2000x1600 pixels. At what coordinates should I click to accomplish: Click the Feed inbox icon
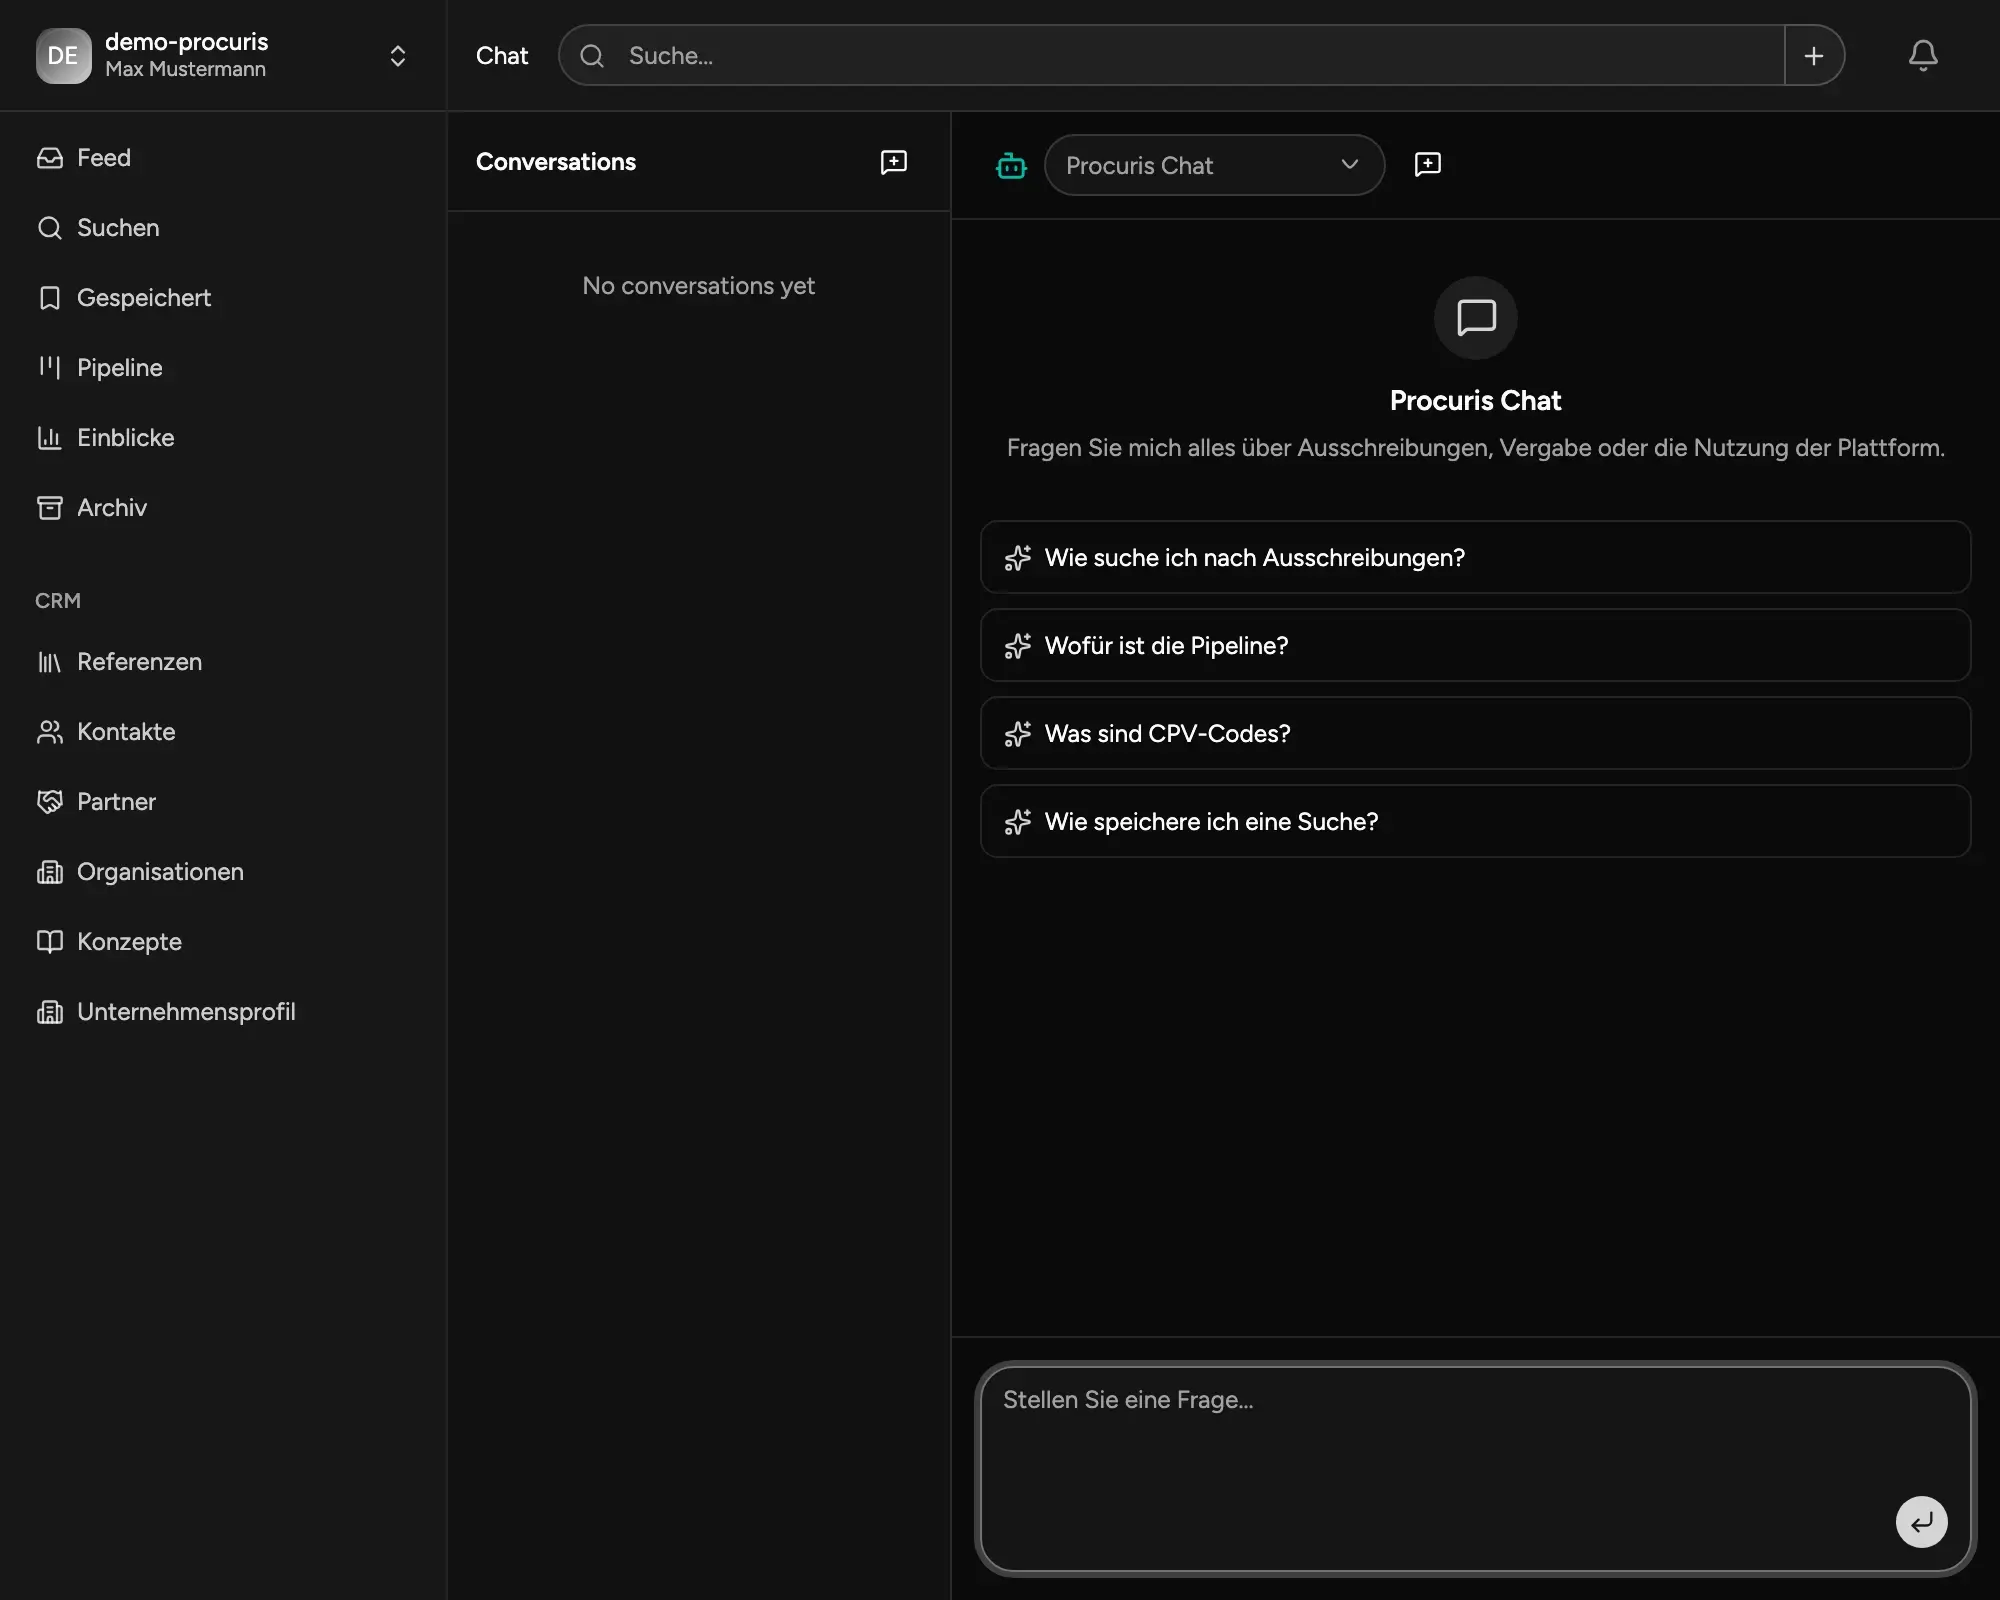pyautogui.click(x=50, y=158)
